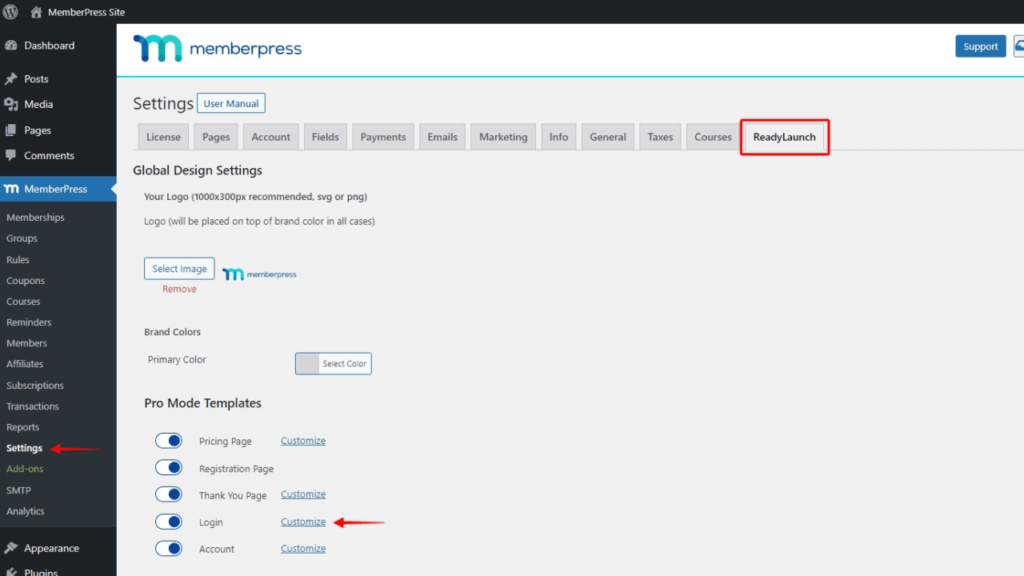Click the Media library icon
Viewport: 1024px width, 576px height.
pyautogui.click(x=12, y=104)
